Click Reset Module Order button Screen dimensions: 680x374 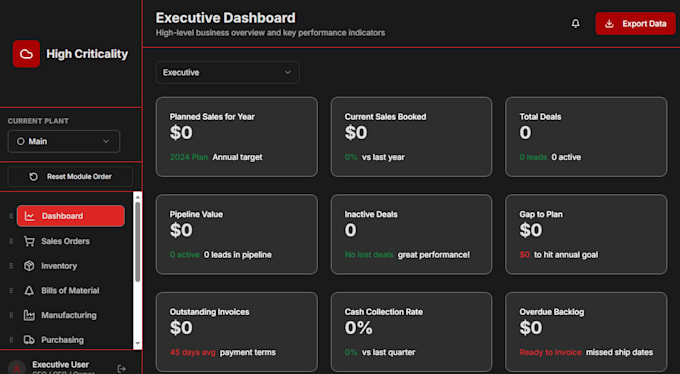pyautogui.click(x=70, y=177)
